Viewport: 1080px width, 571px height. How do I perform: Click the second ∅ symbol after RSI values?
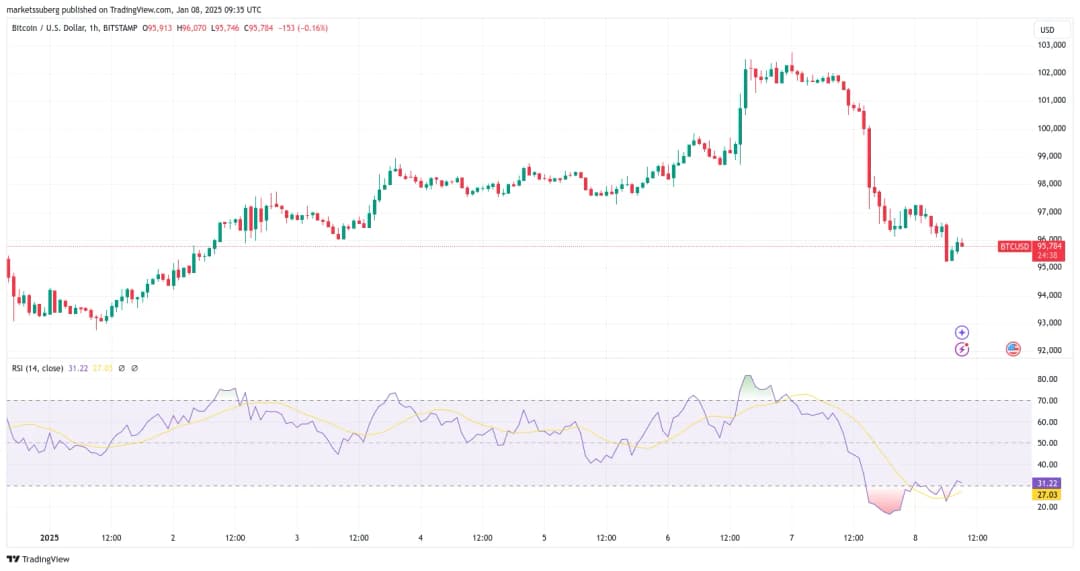(x=135, y=369)
